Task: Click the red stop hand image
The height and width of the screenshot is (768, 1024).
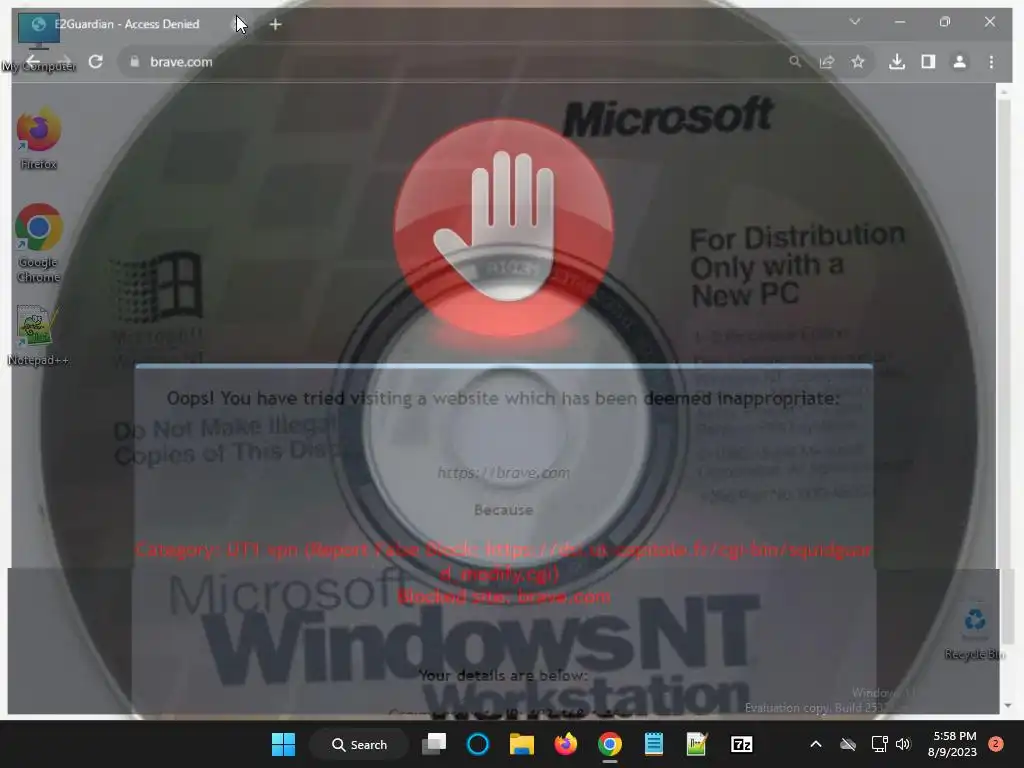Action: tap(504, 227)
